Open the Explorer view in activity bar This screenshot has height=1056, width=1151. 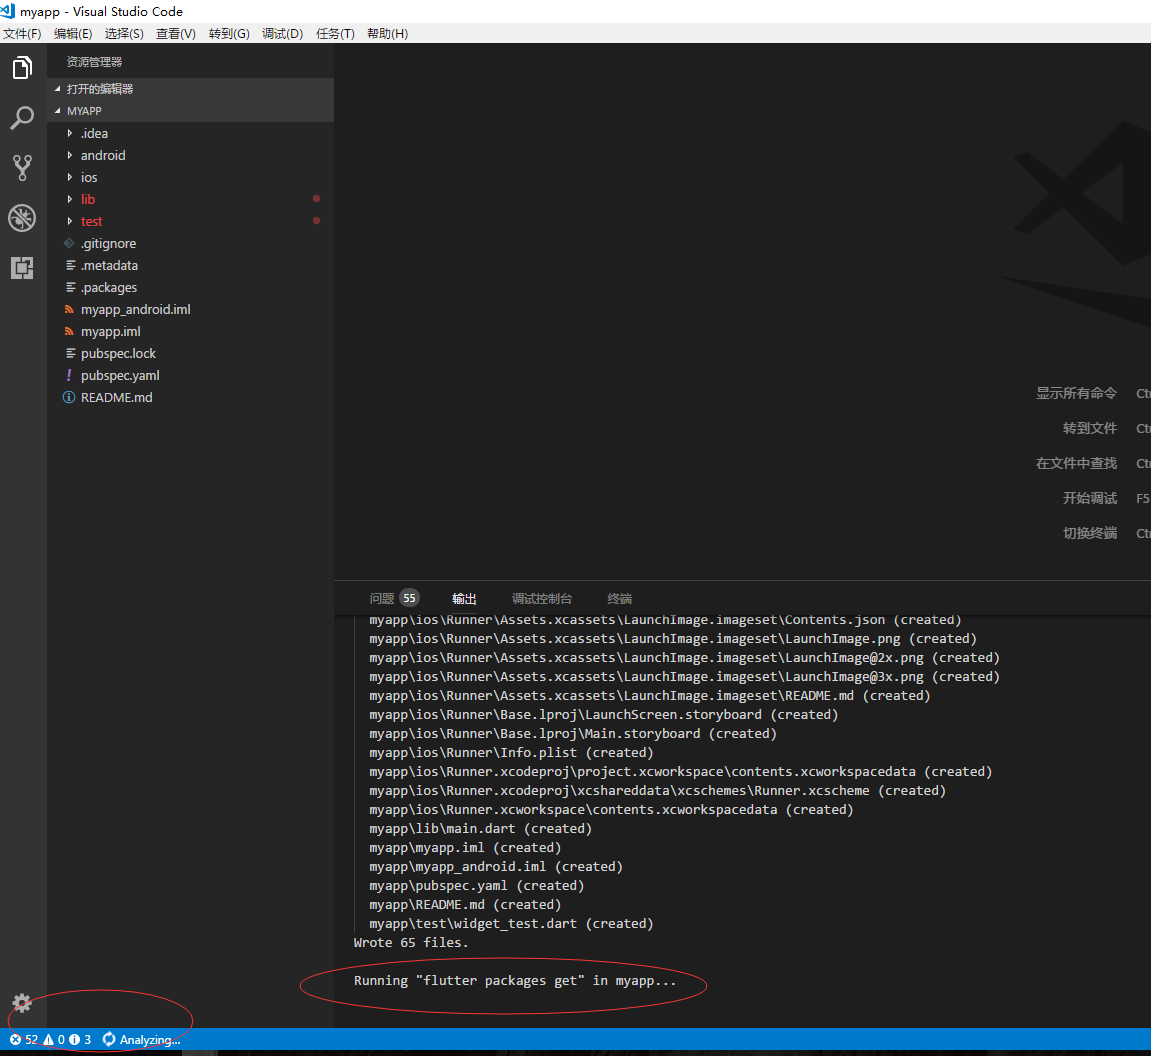22,68
